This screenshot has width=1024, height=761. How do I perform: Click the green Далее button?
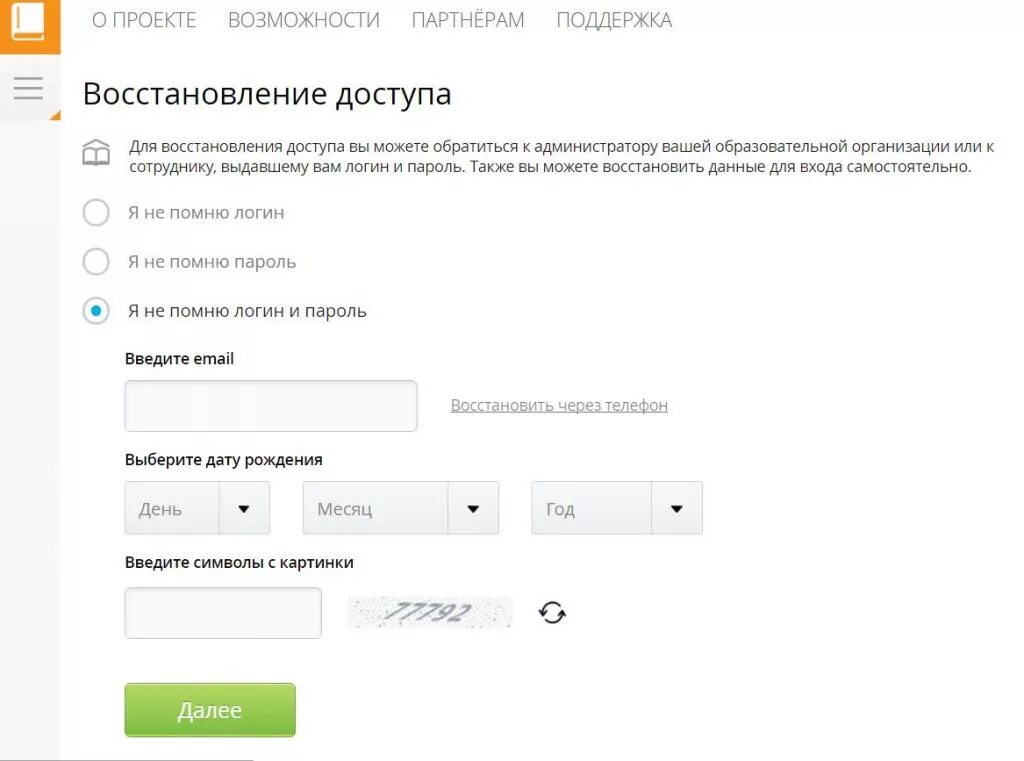coord(210,710)
